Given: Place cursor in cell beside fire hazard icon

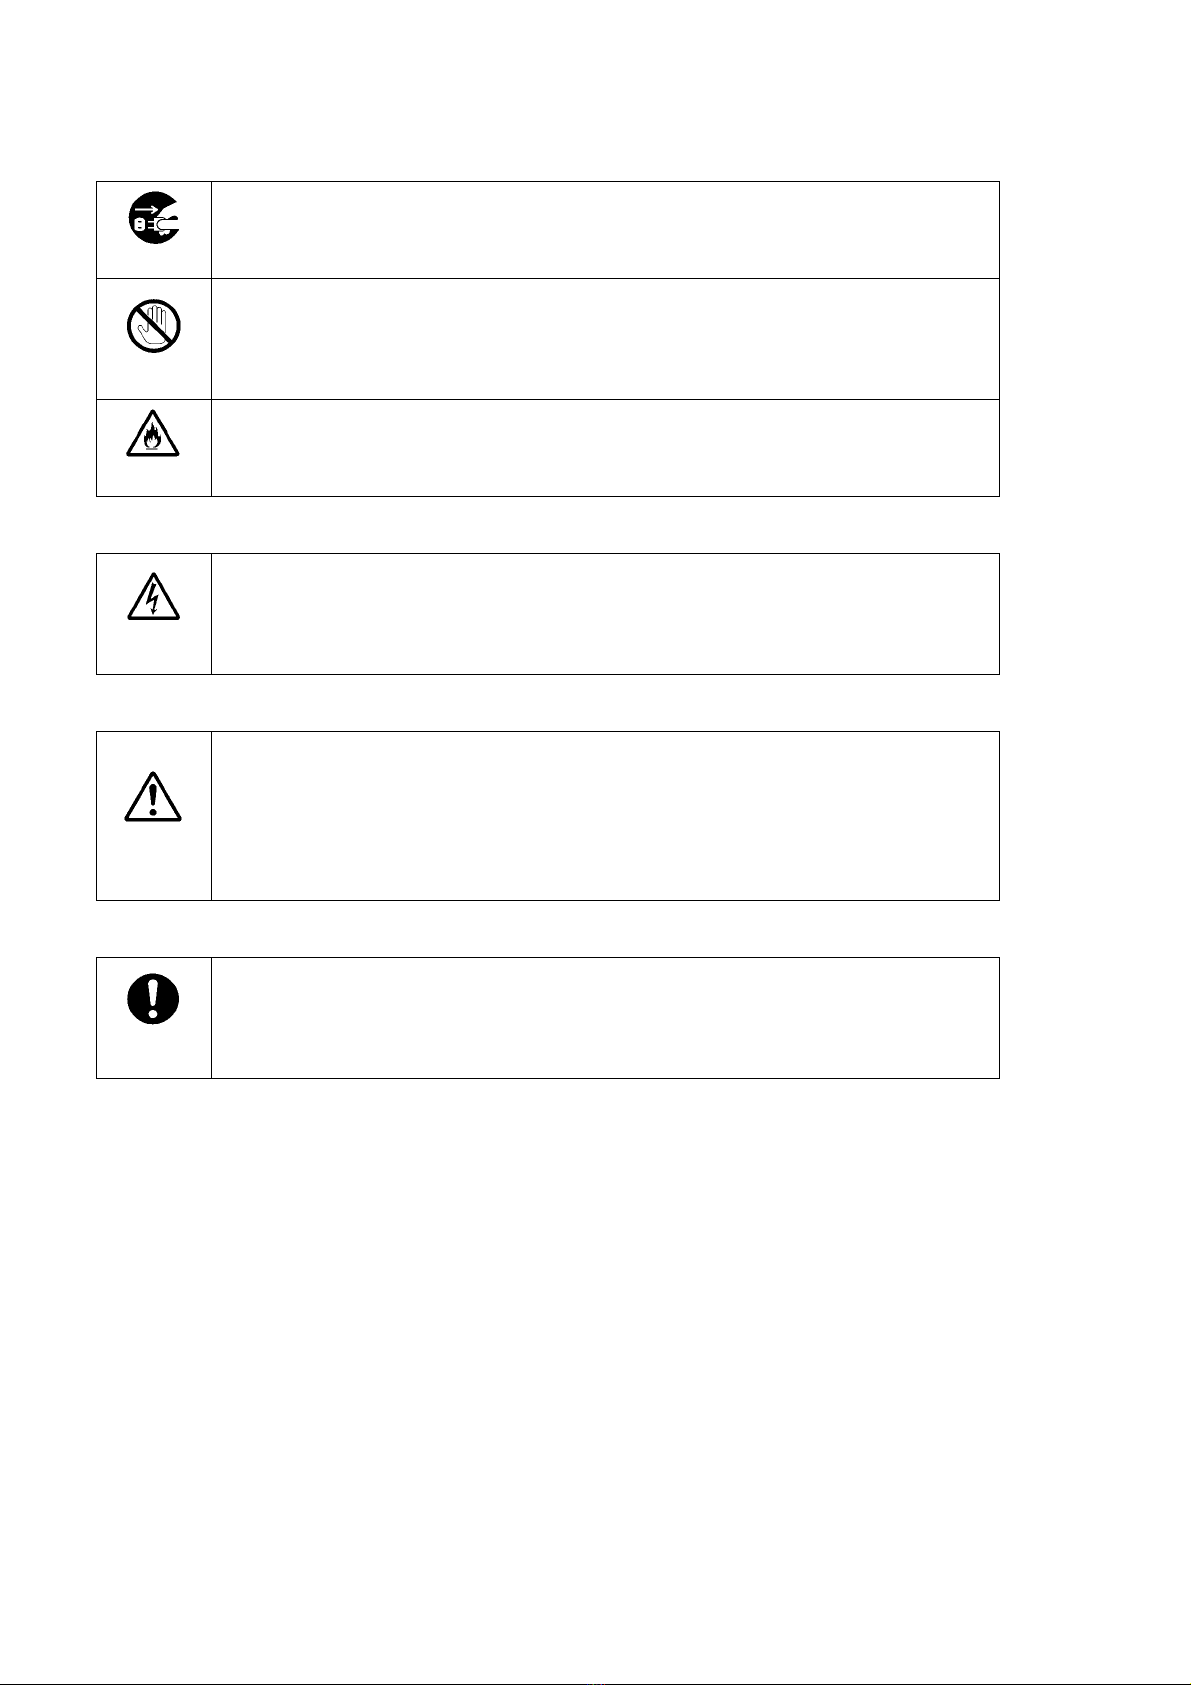Looking at the screenshot, I should pyautogui.click(x=605, y=448).
